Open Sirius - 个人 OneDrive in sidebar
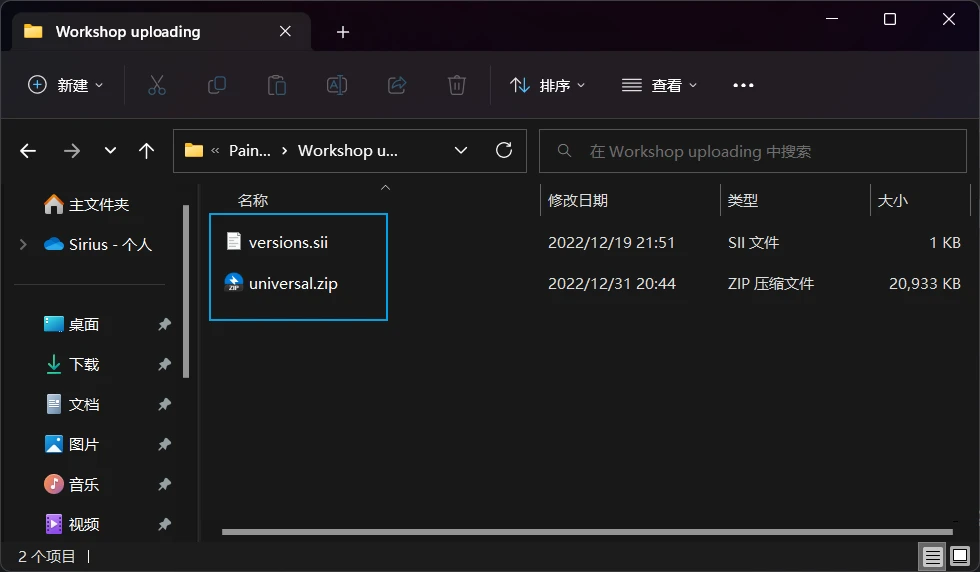The width and height of the screenshot is (980, 572). click(x=98, y=244)
